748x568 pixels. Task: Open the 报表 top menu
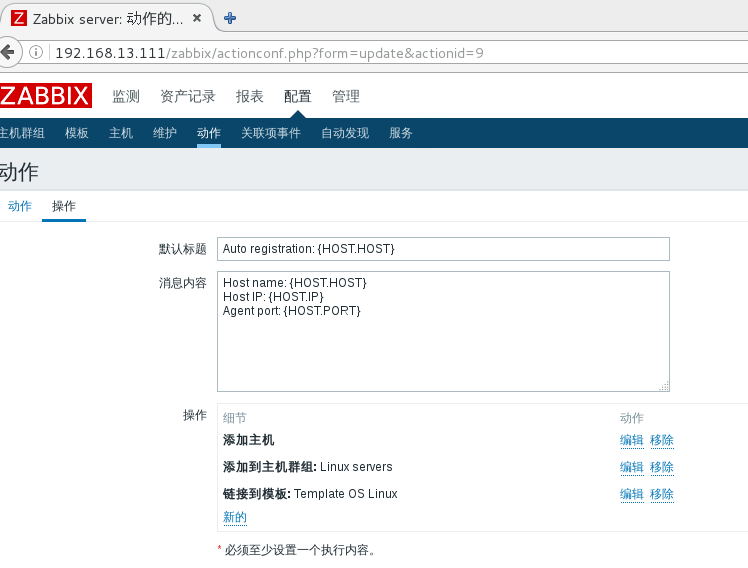(249, 96)
